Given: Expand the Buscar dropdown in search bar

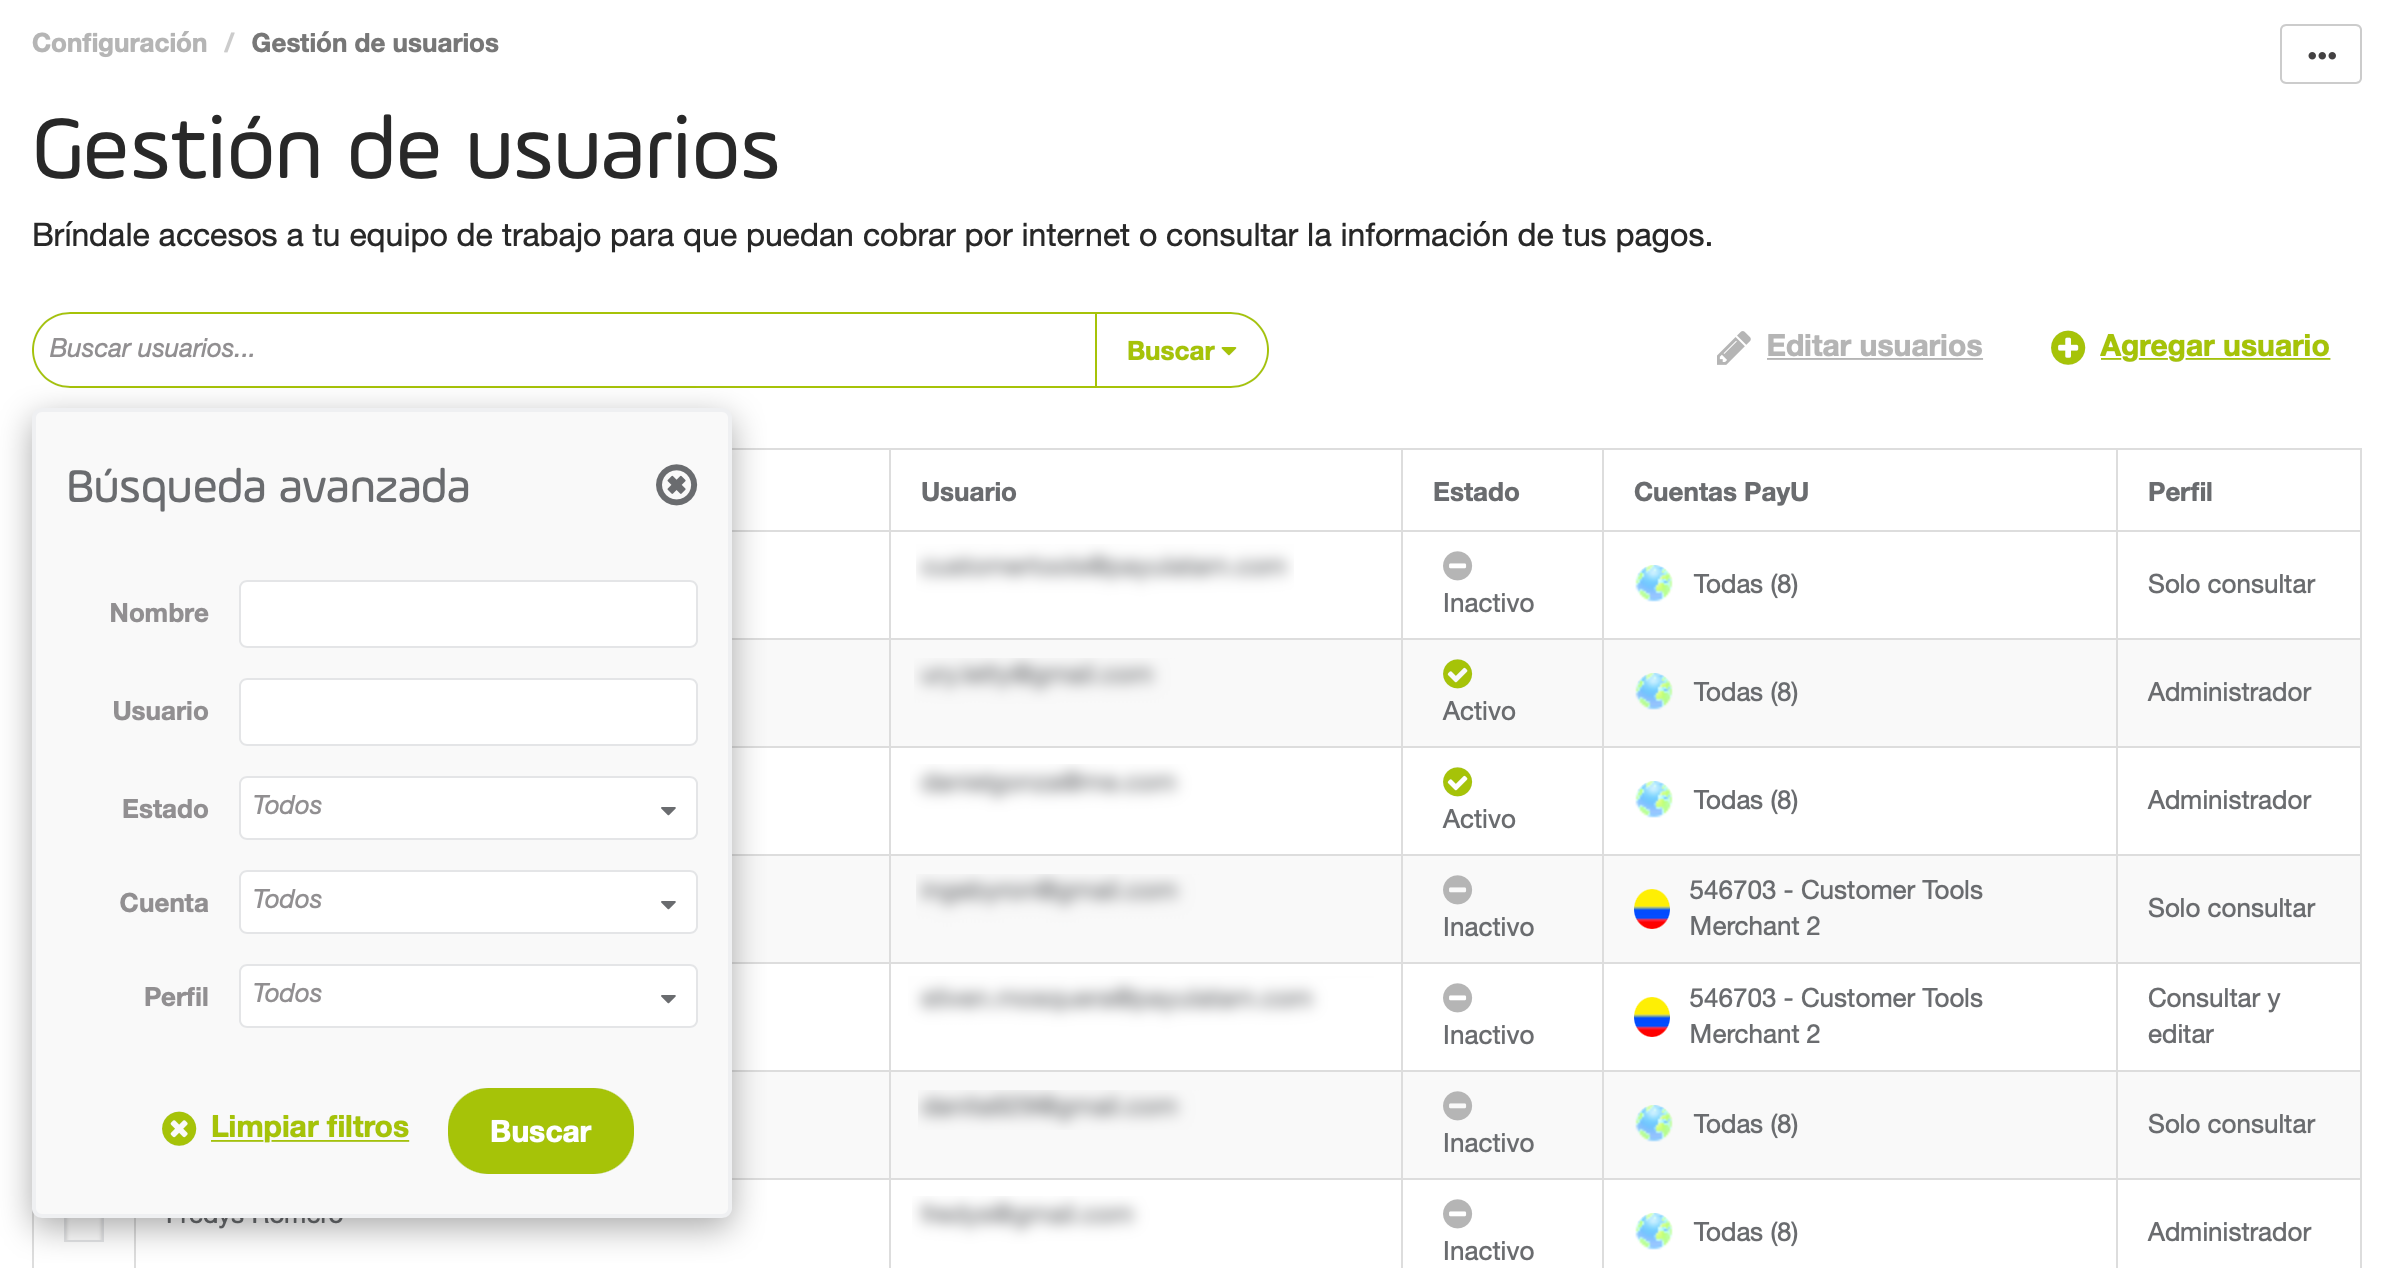Looking at the screenshot, I should pyautogui.click(x=1182, y=350).
